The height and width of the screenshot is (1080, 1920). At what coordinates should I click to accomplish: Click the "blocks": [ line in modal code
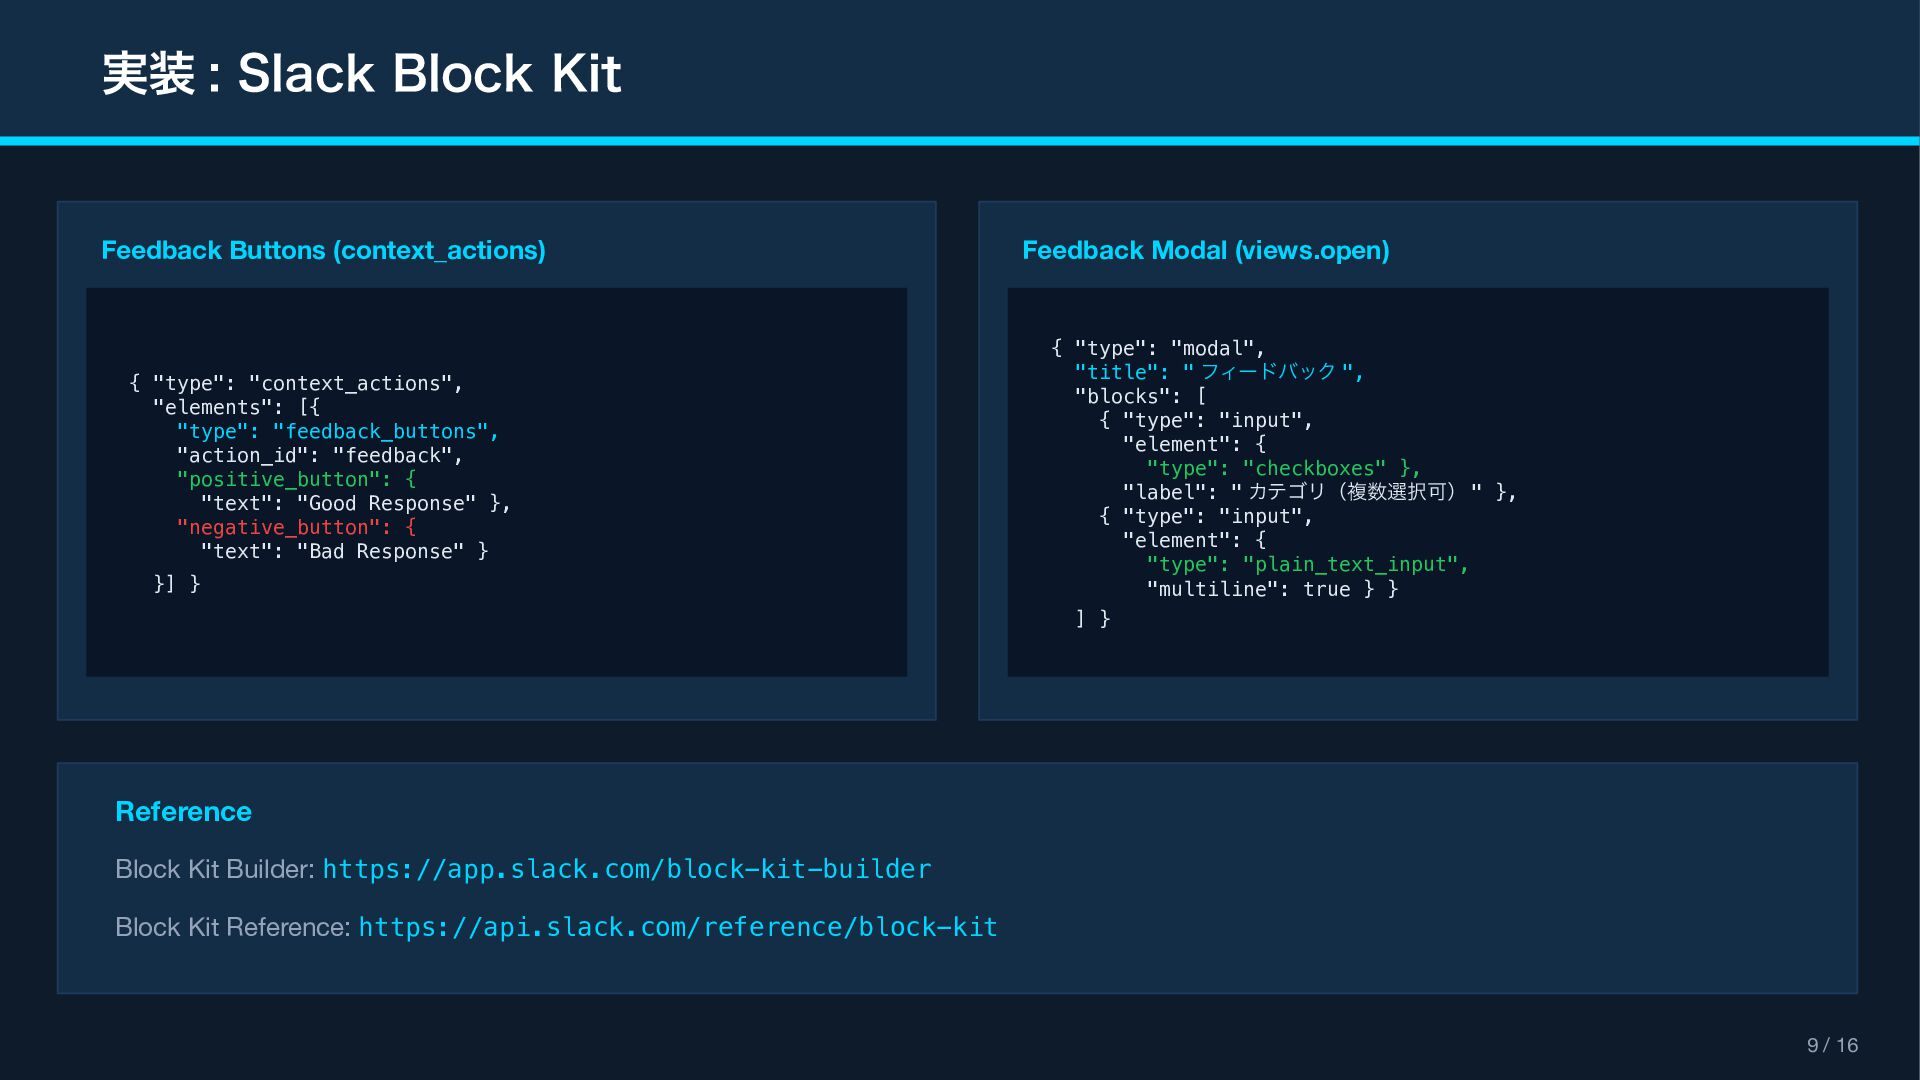click(x=1140, y=396)
